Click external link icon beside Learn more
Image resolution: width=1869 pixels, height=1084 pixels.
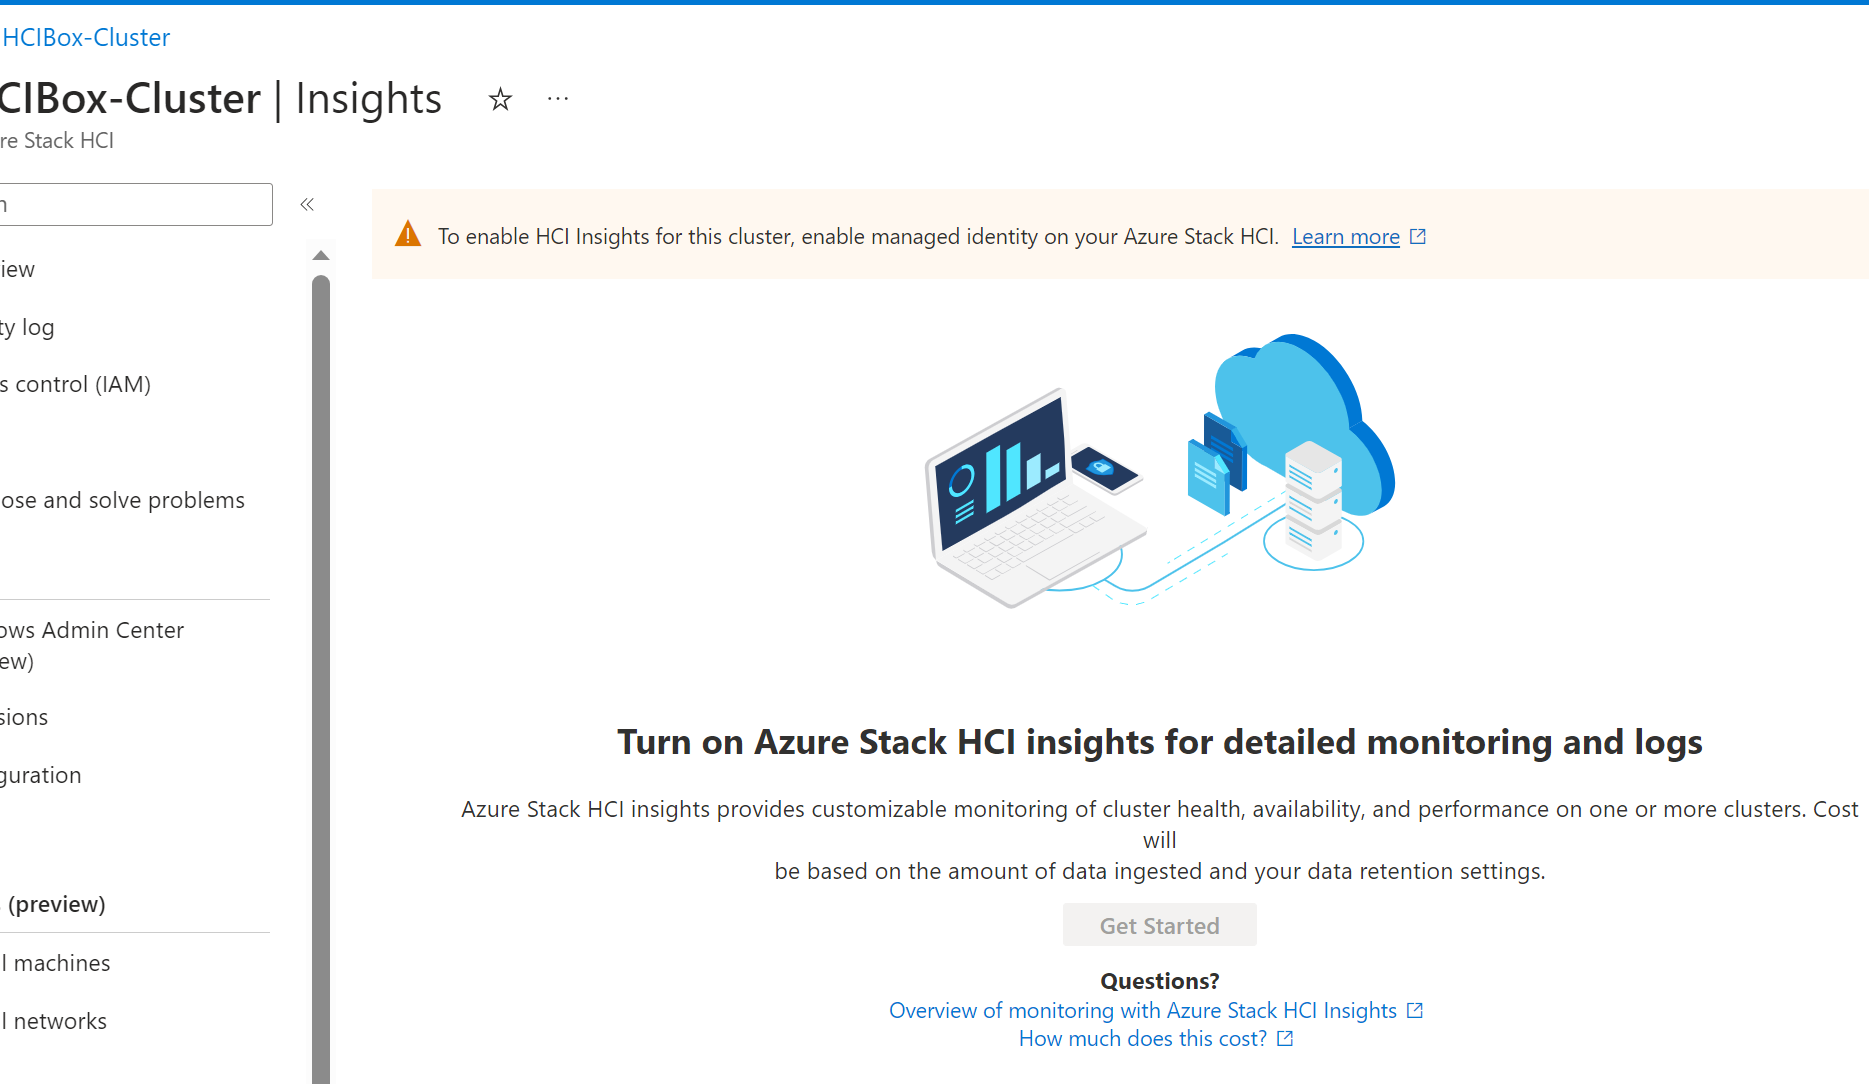pos(1417,236)
